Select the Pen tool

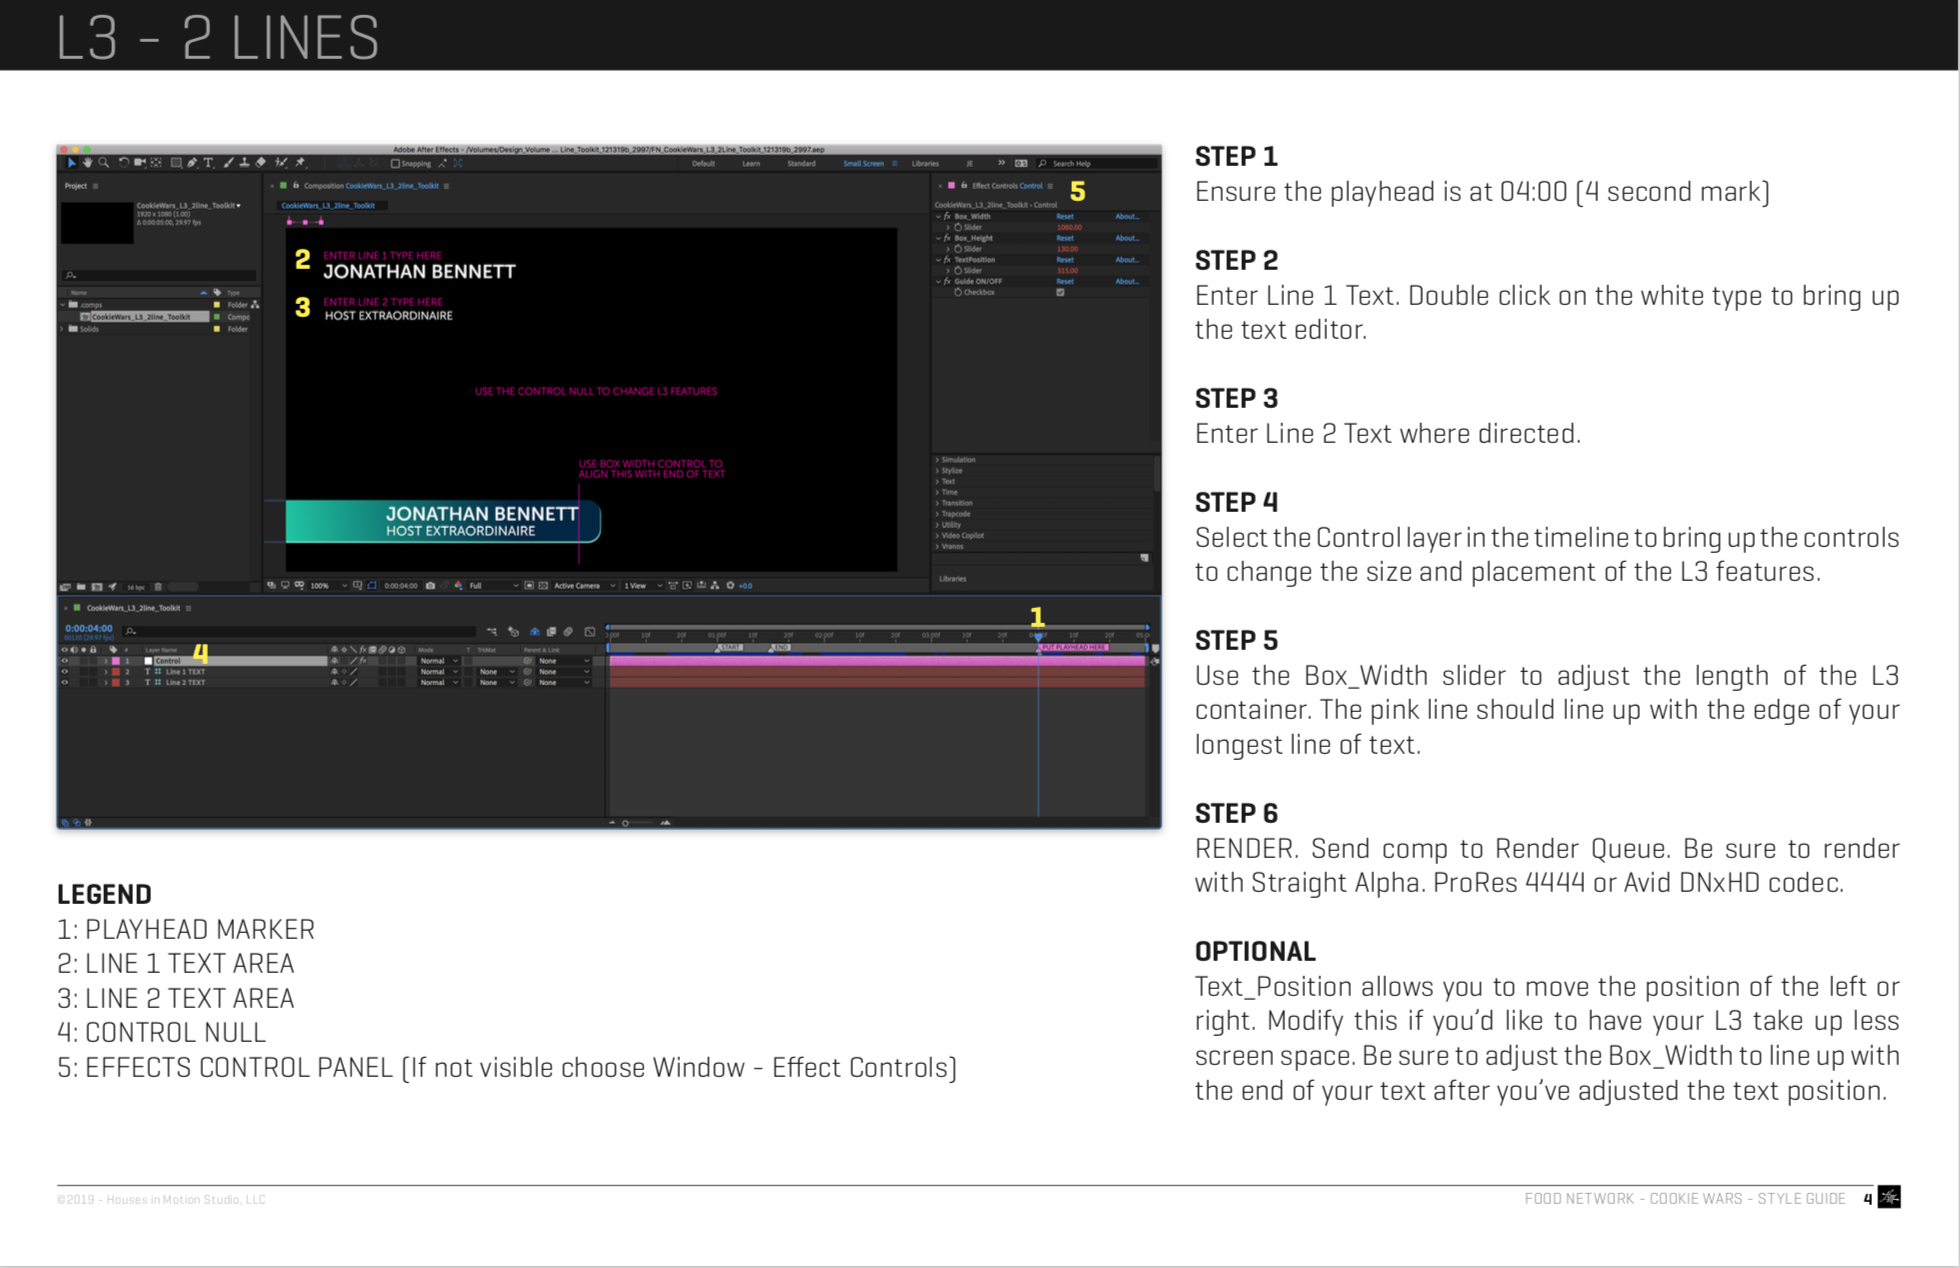pos(192,163)
